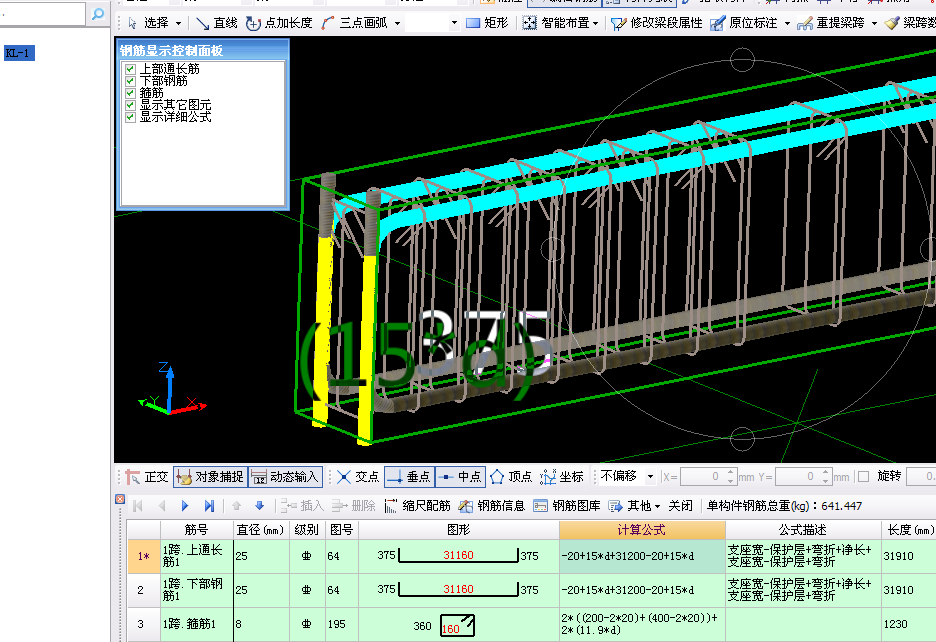Viewport: 936px width, 642px height.
Task: Click 修改梁段属性 tool
Action: tap(657, 23)
